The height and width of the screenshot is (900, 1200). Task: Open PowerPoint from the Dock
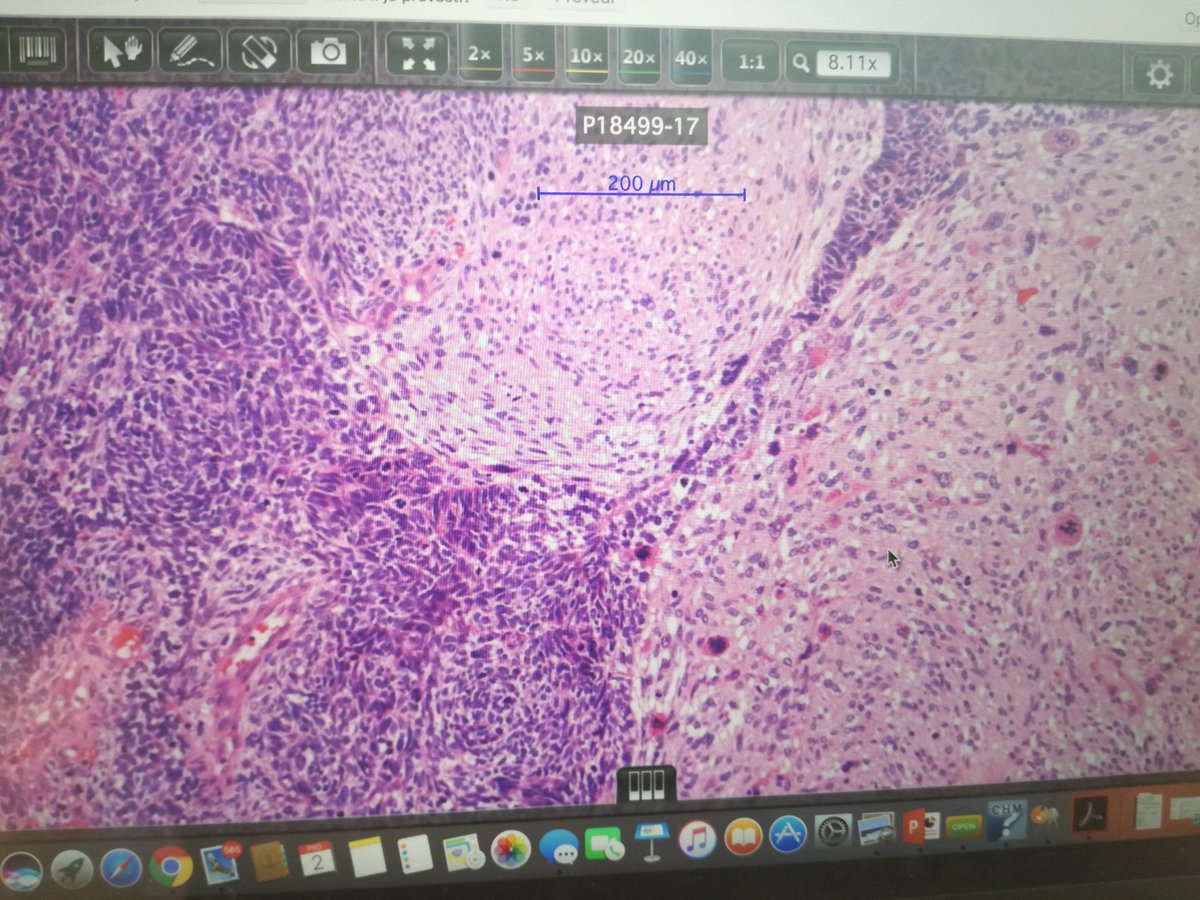coord(921,826)
